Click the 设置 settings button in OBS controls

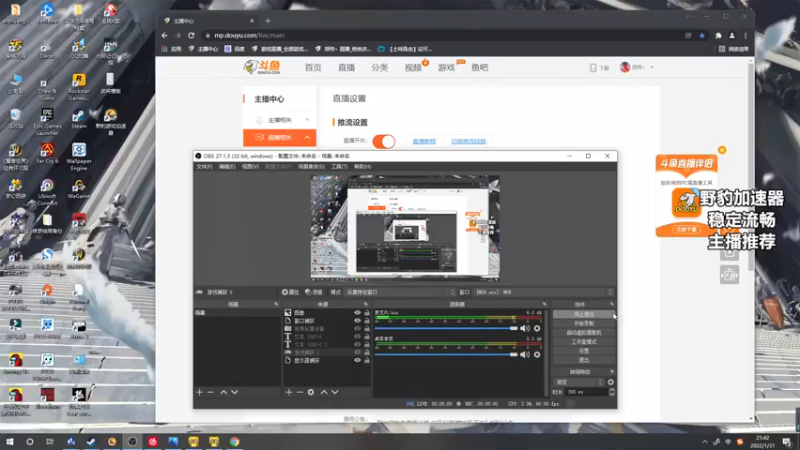pos(584,351)
